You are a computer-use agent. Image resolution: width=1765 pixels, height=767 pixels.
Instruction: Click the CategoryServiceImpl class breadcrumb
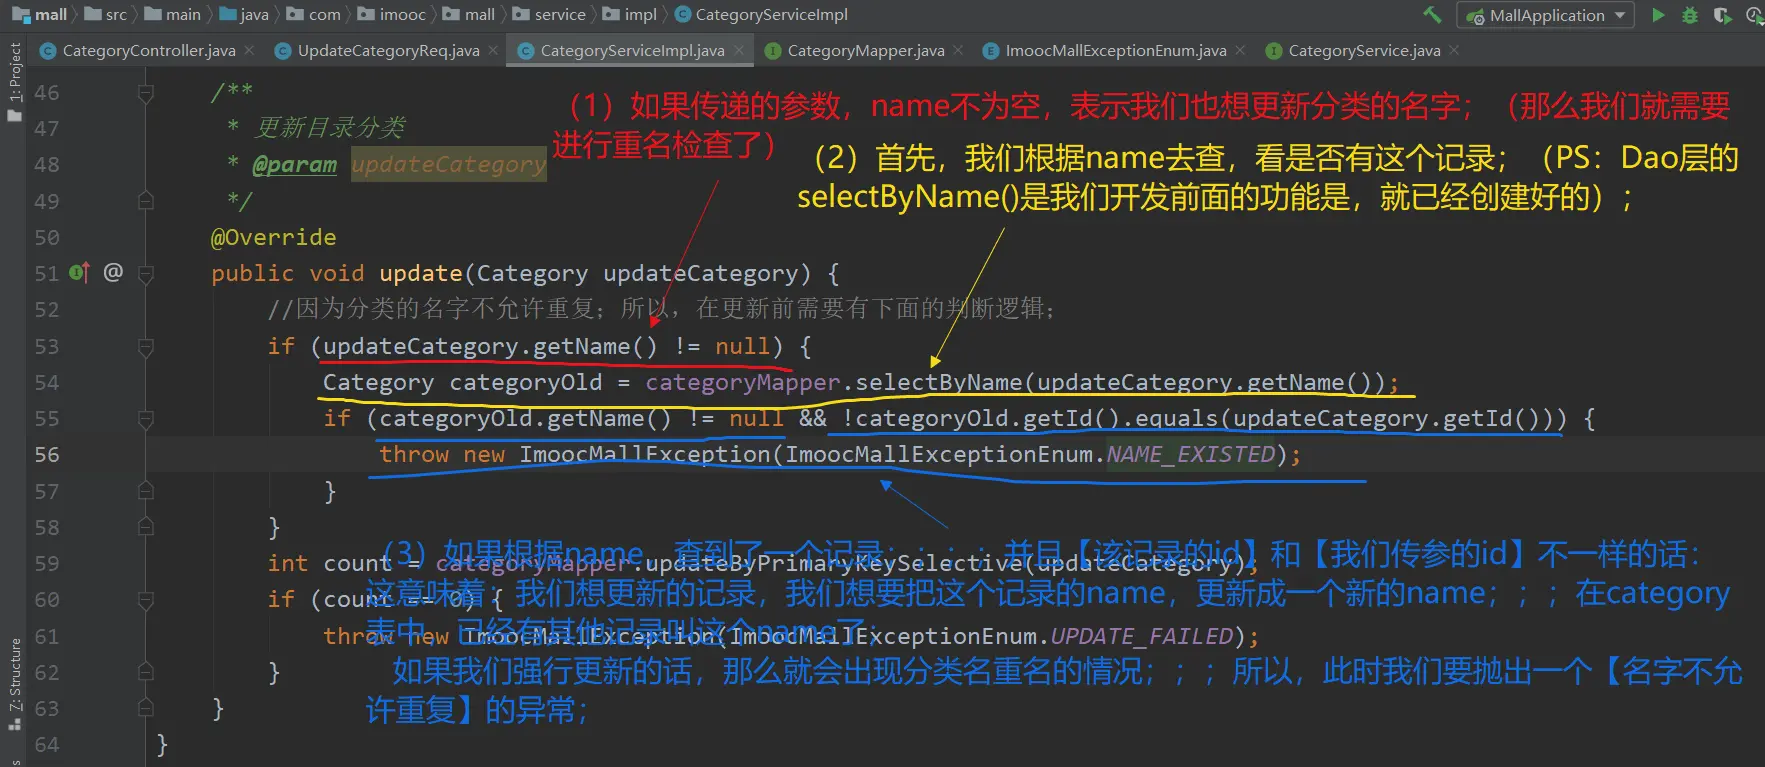pyautogui.click(x=761, y=15)
